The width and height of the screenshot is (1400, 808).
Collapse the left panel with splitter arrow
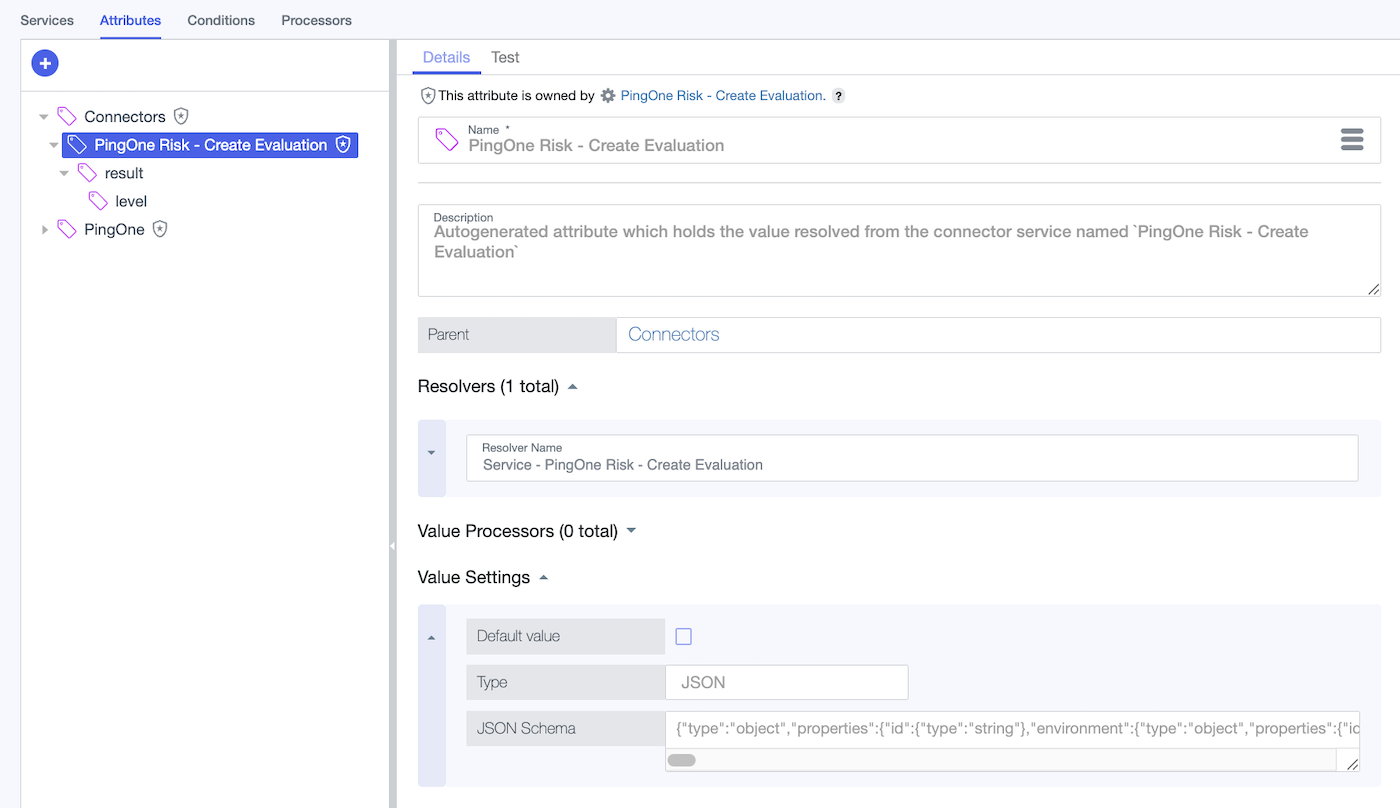(392, 546)
